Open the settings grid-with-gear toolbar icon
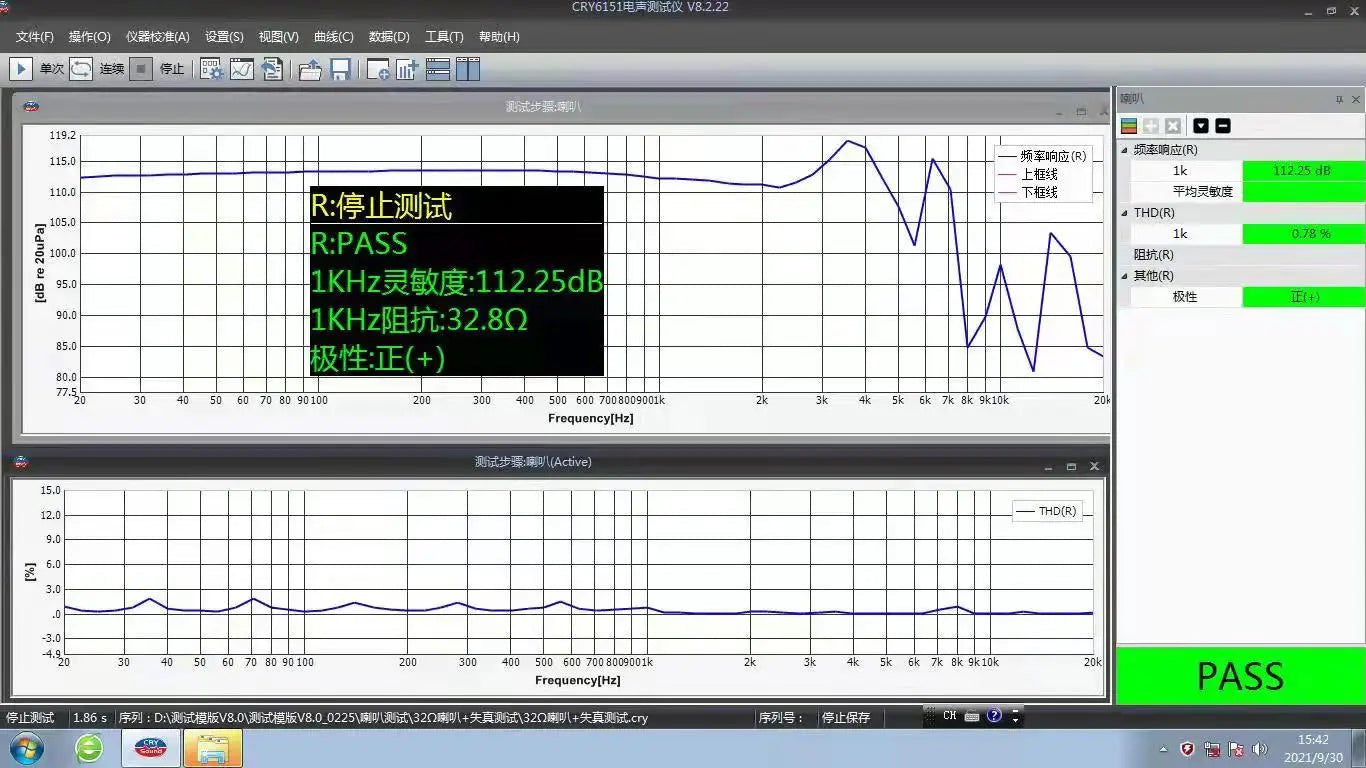Viewport: 1366px width, 768px height. coord(212,69)
